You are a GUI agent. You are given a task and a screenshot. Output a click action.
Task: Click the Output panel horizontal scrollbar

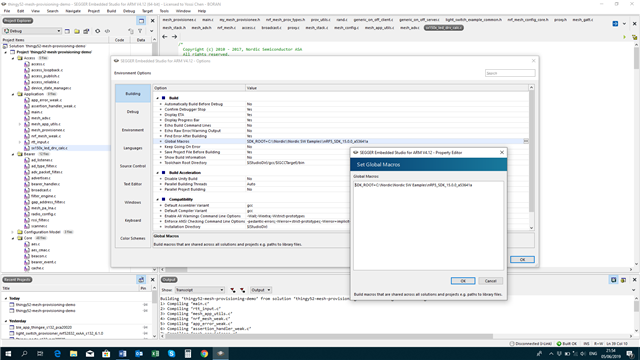(x=329, y=336)
